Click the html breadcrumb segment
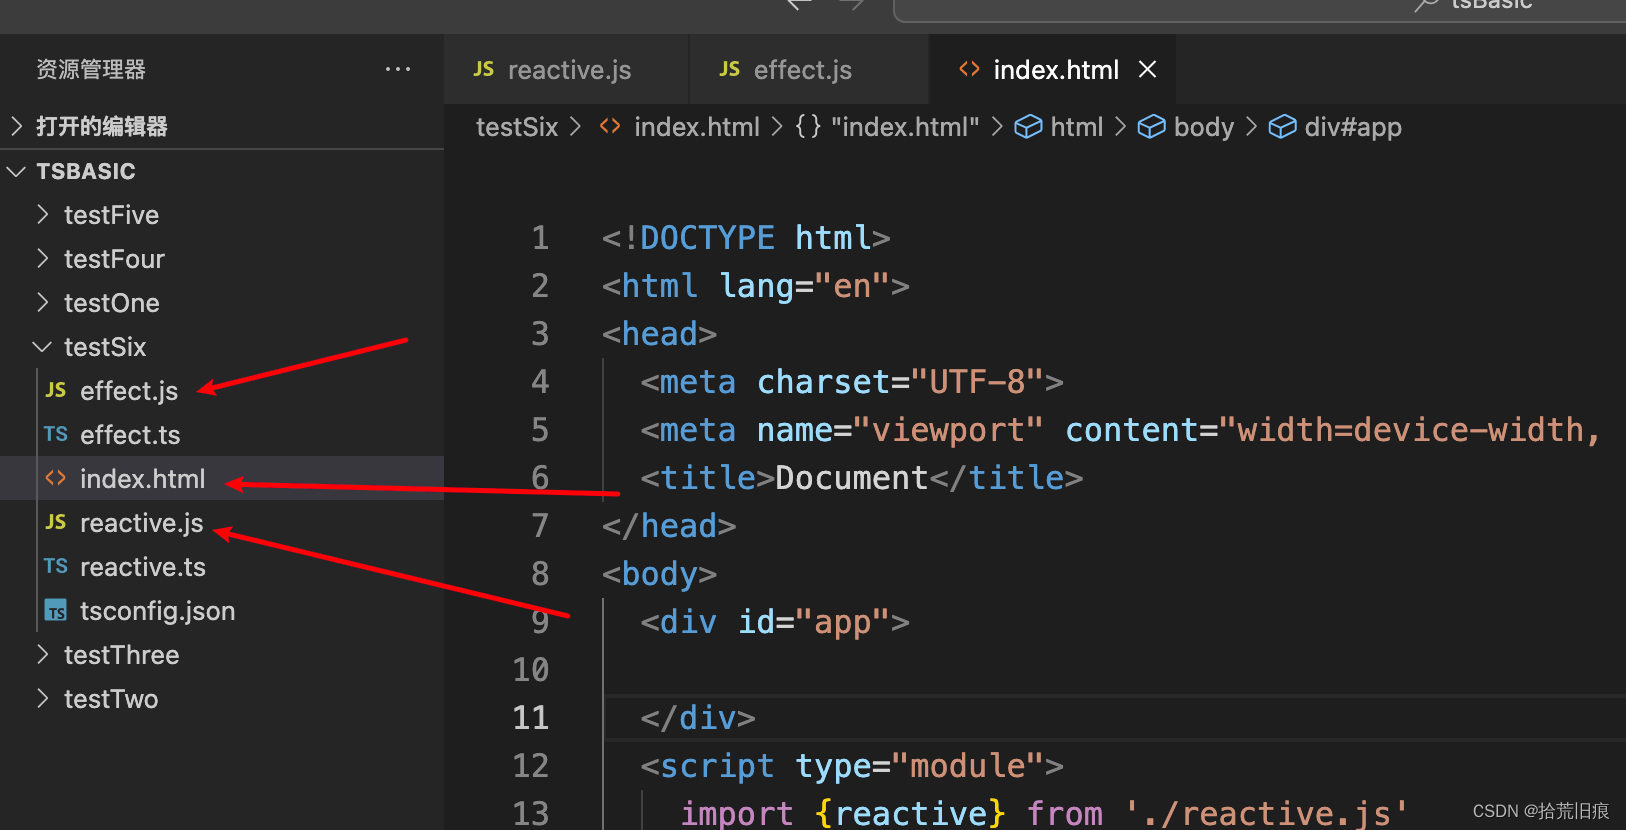 pos(1077,127)
